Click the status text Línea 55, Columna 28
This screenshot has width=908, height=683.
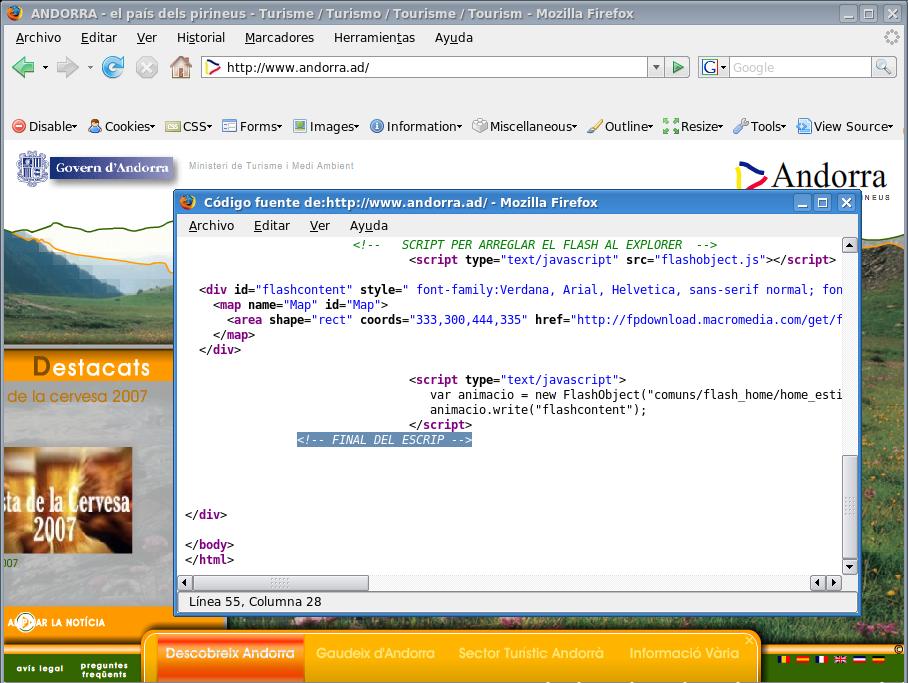coord(255,601)
